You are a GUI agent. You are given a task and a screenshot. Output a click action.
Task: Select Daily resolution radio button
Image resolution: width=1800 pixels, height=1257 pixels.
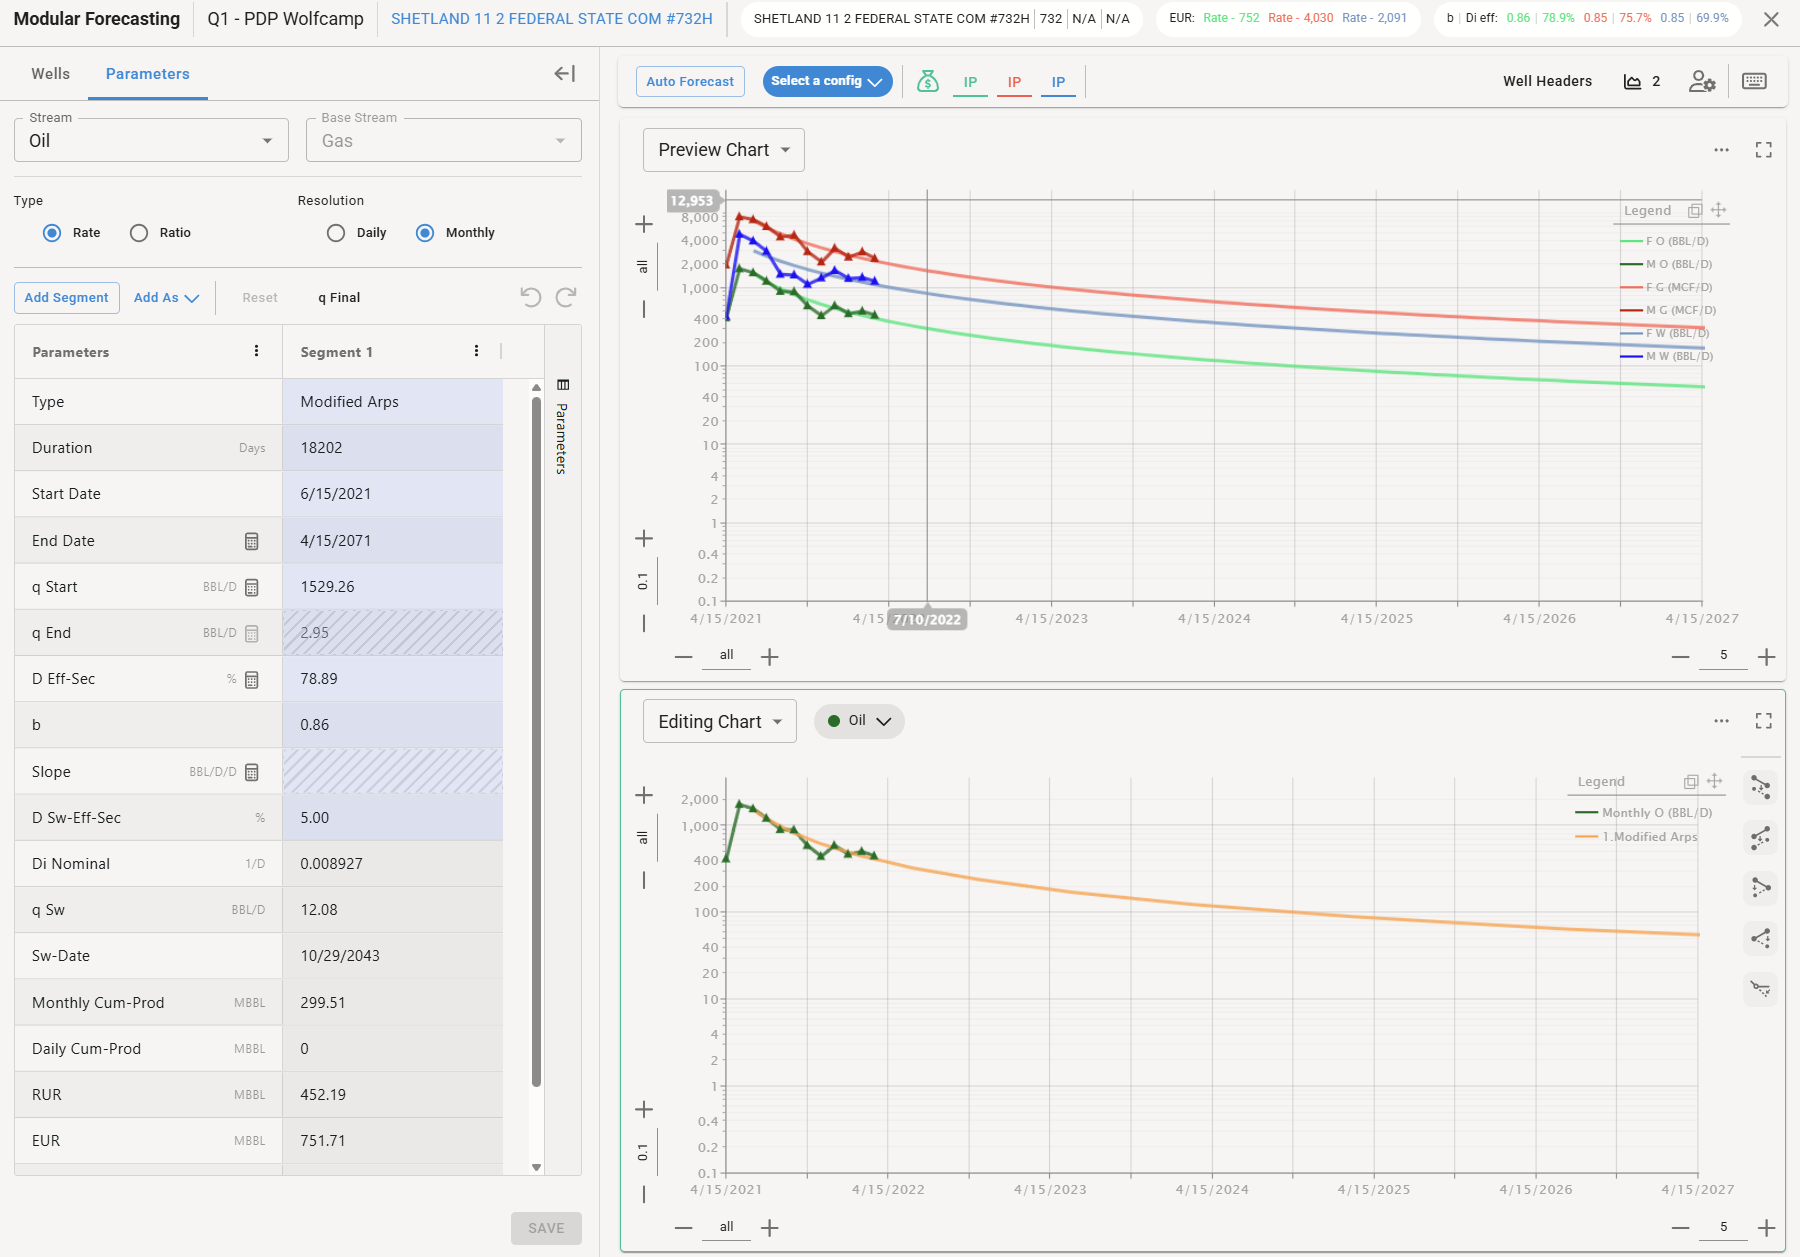(x=336, y=233)
